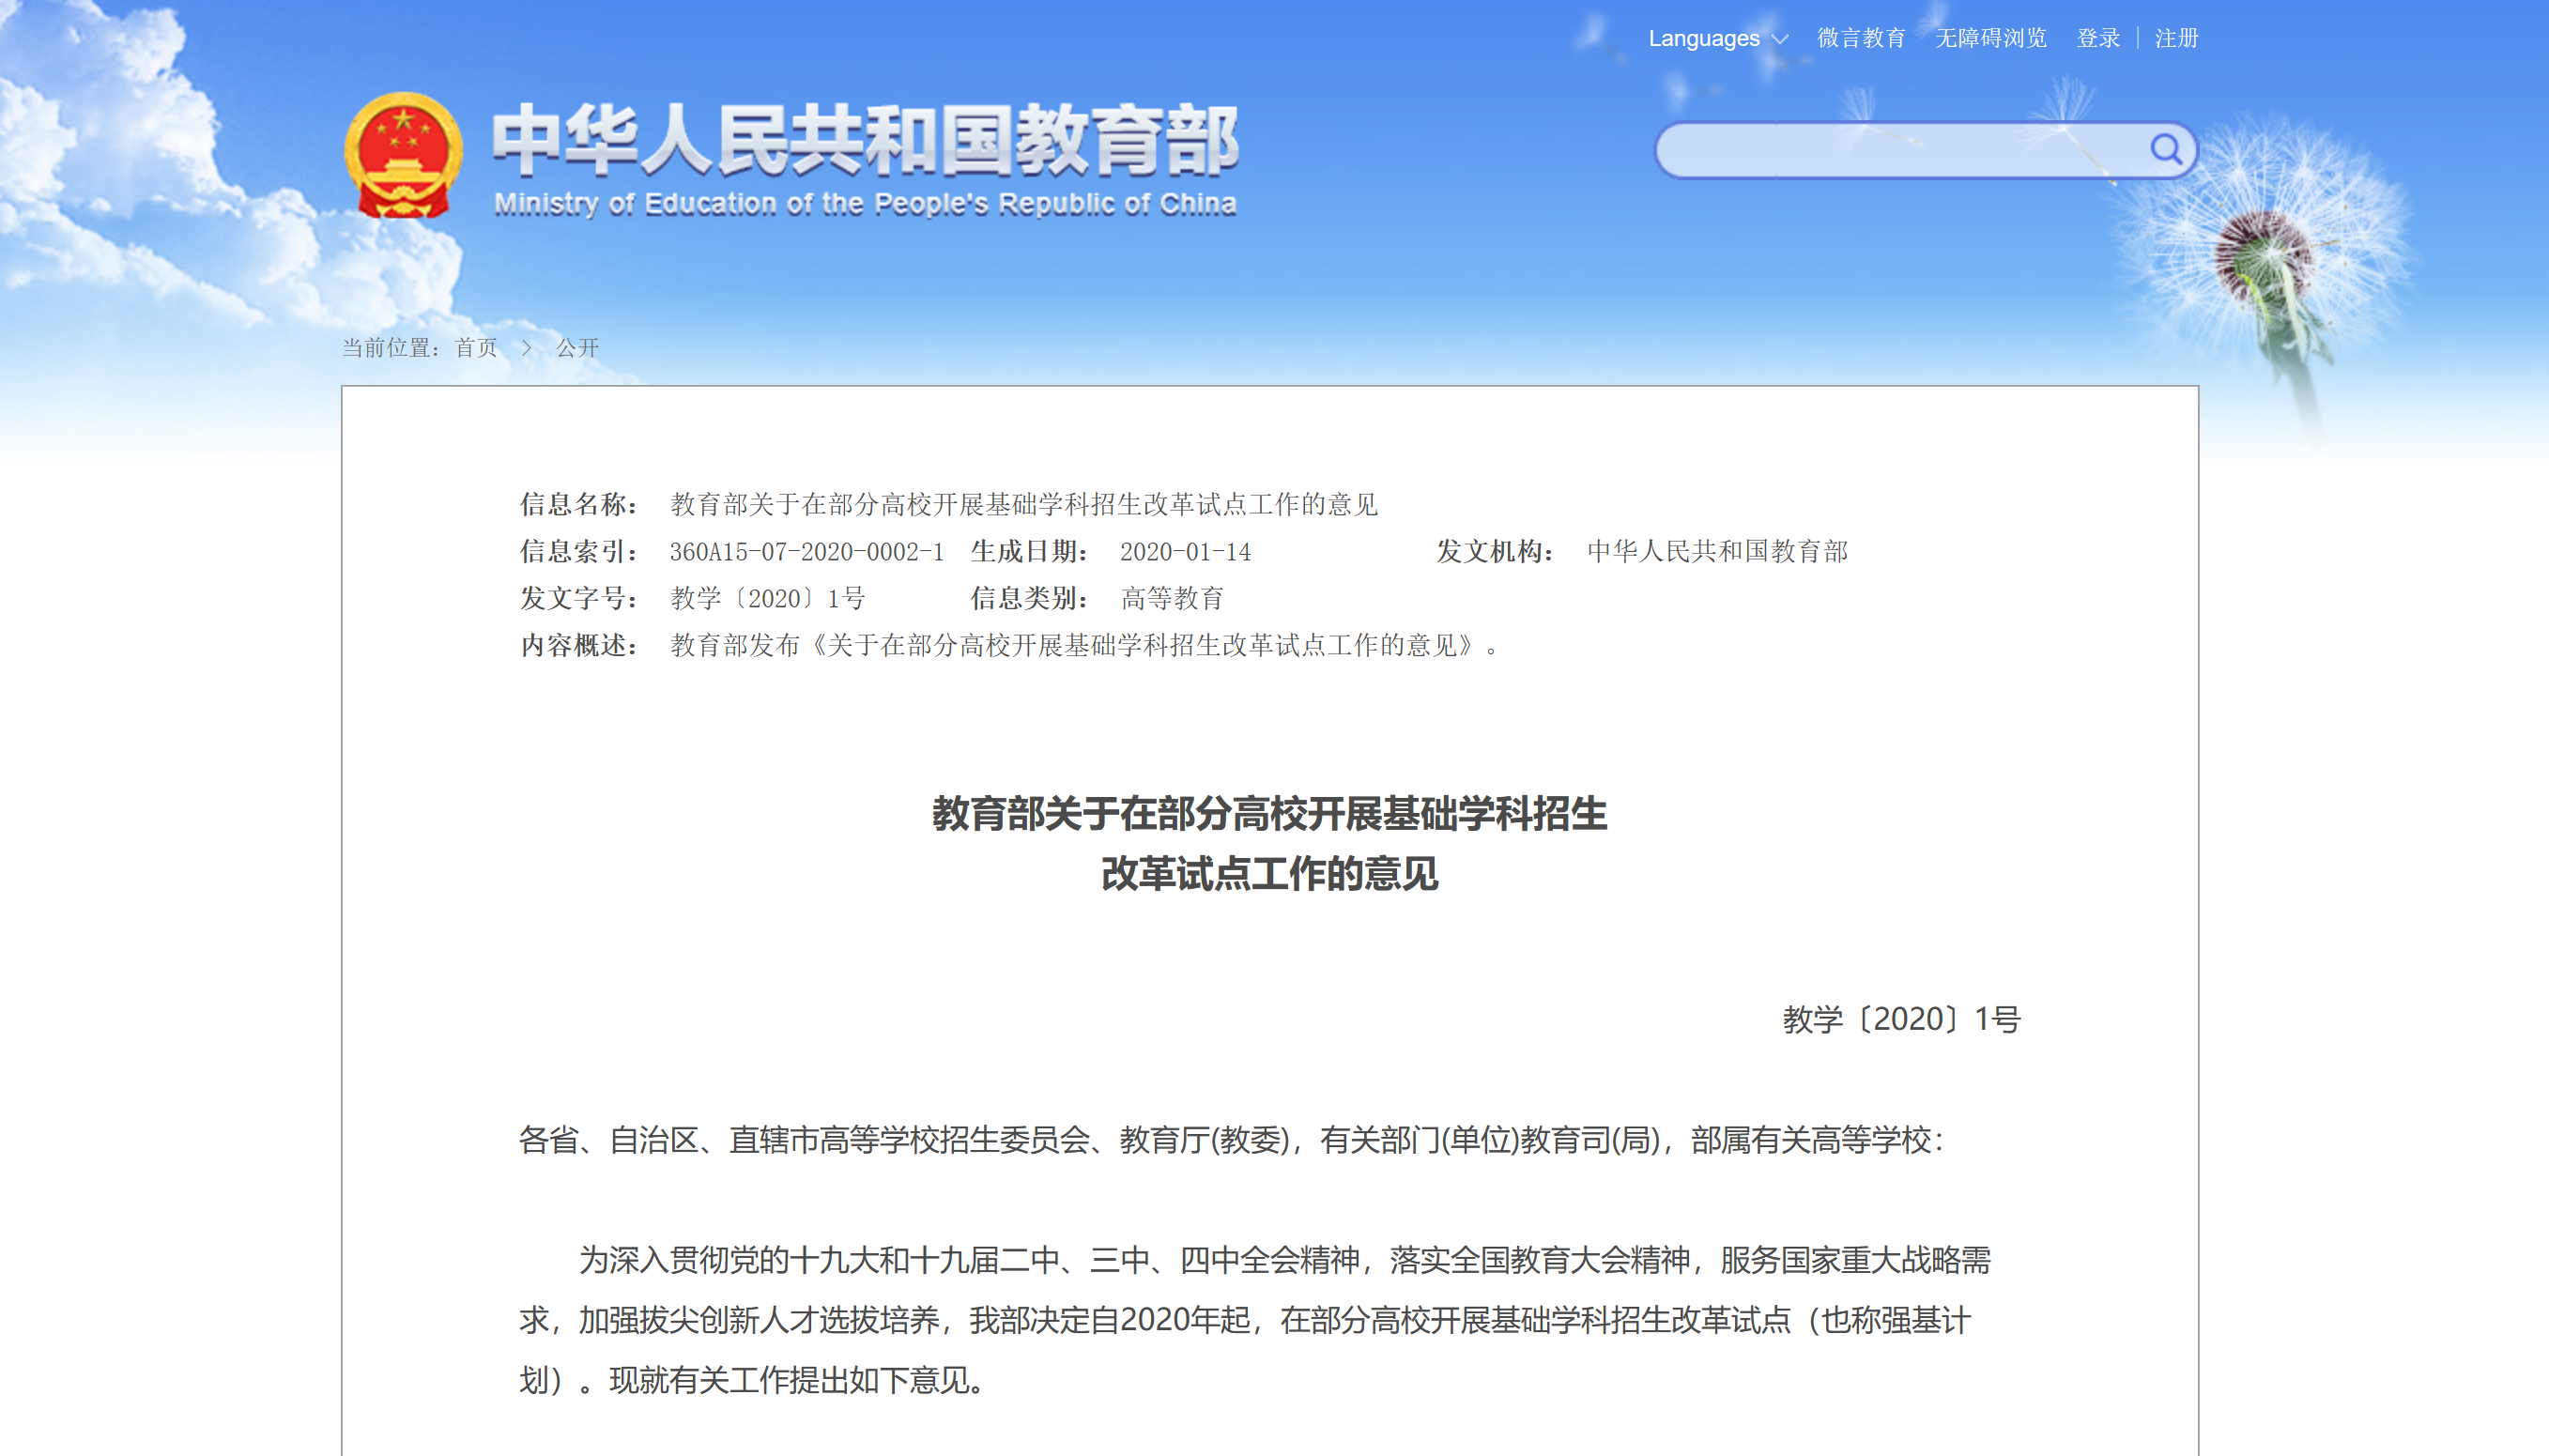Click the search magnifier icon

[2165, 149]
